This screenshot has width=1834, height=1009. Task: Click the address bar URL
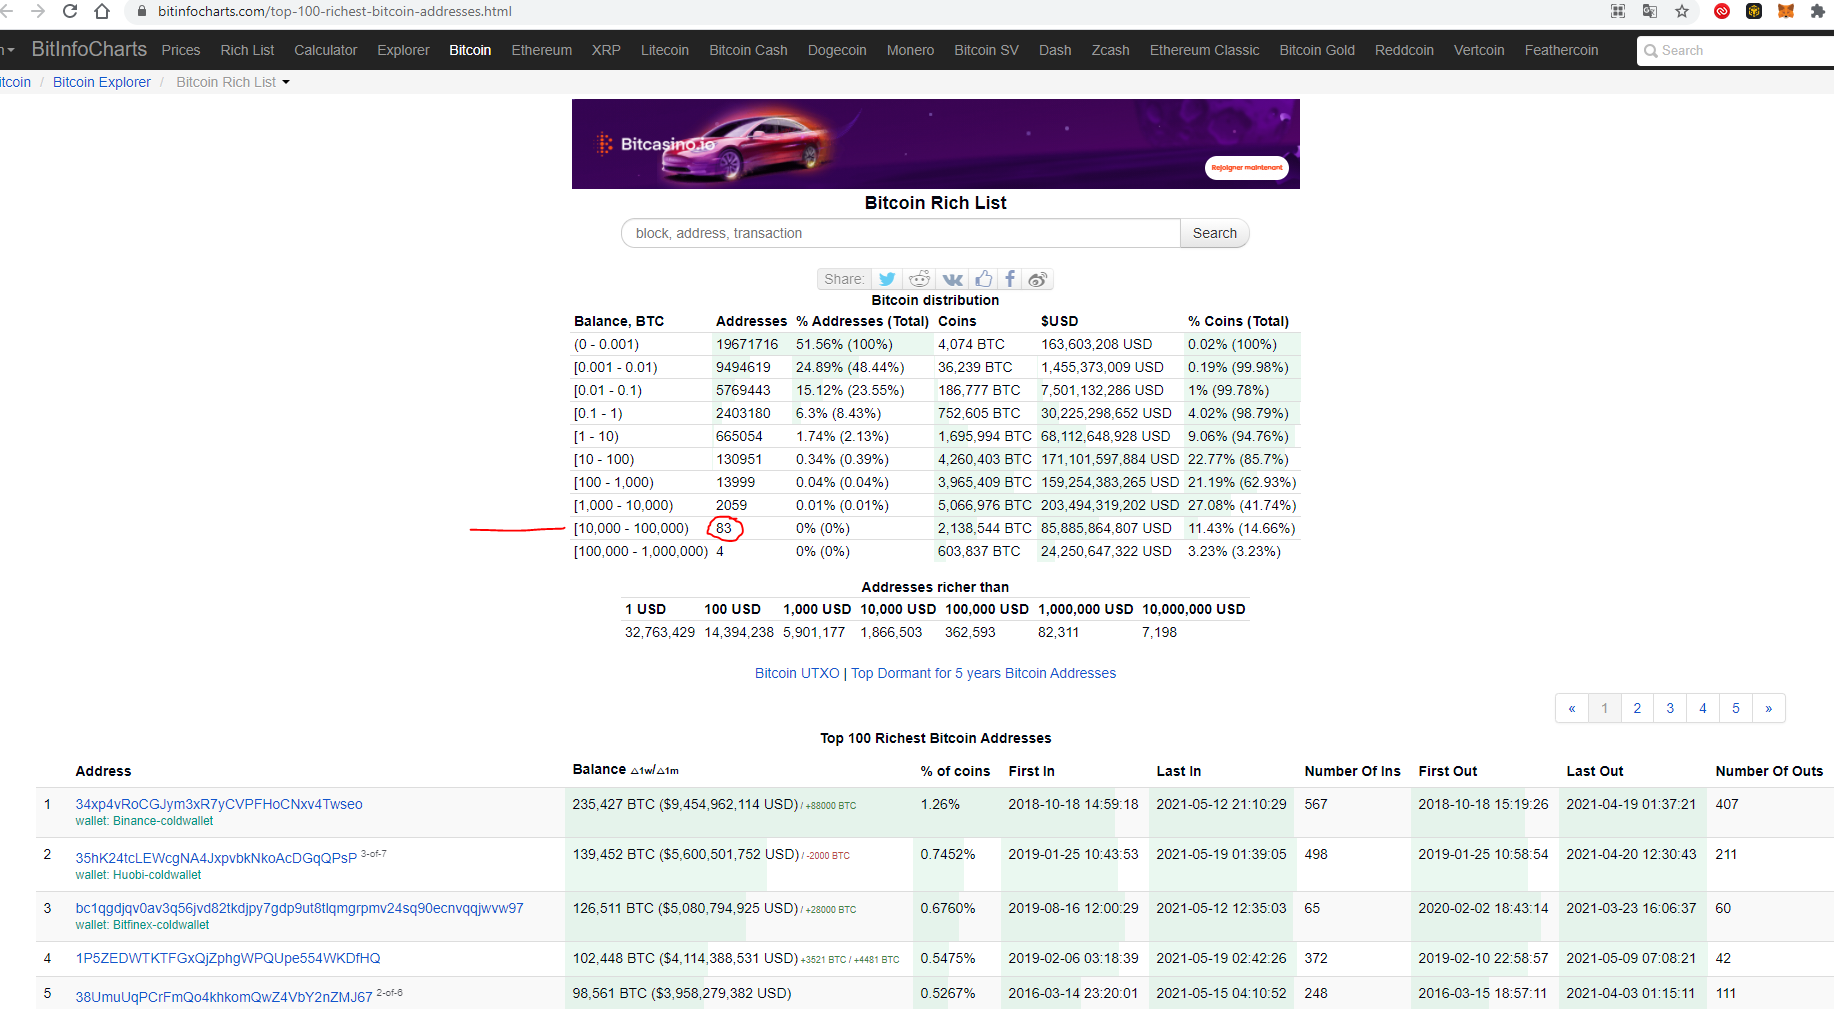click(334, 11)
